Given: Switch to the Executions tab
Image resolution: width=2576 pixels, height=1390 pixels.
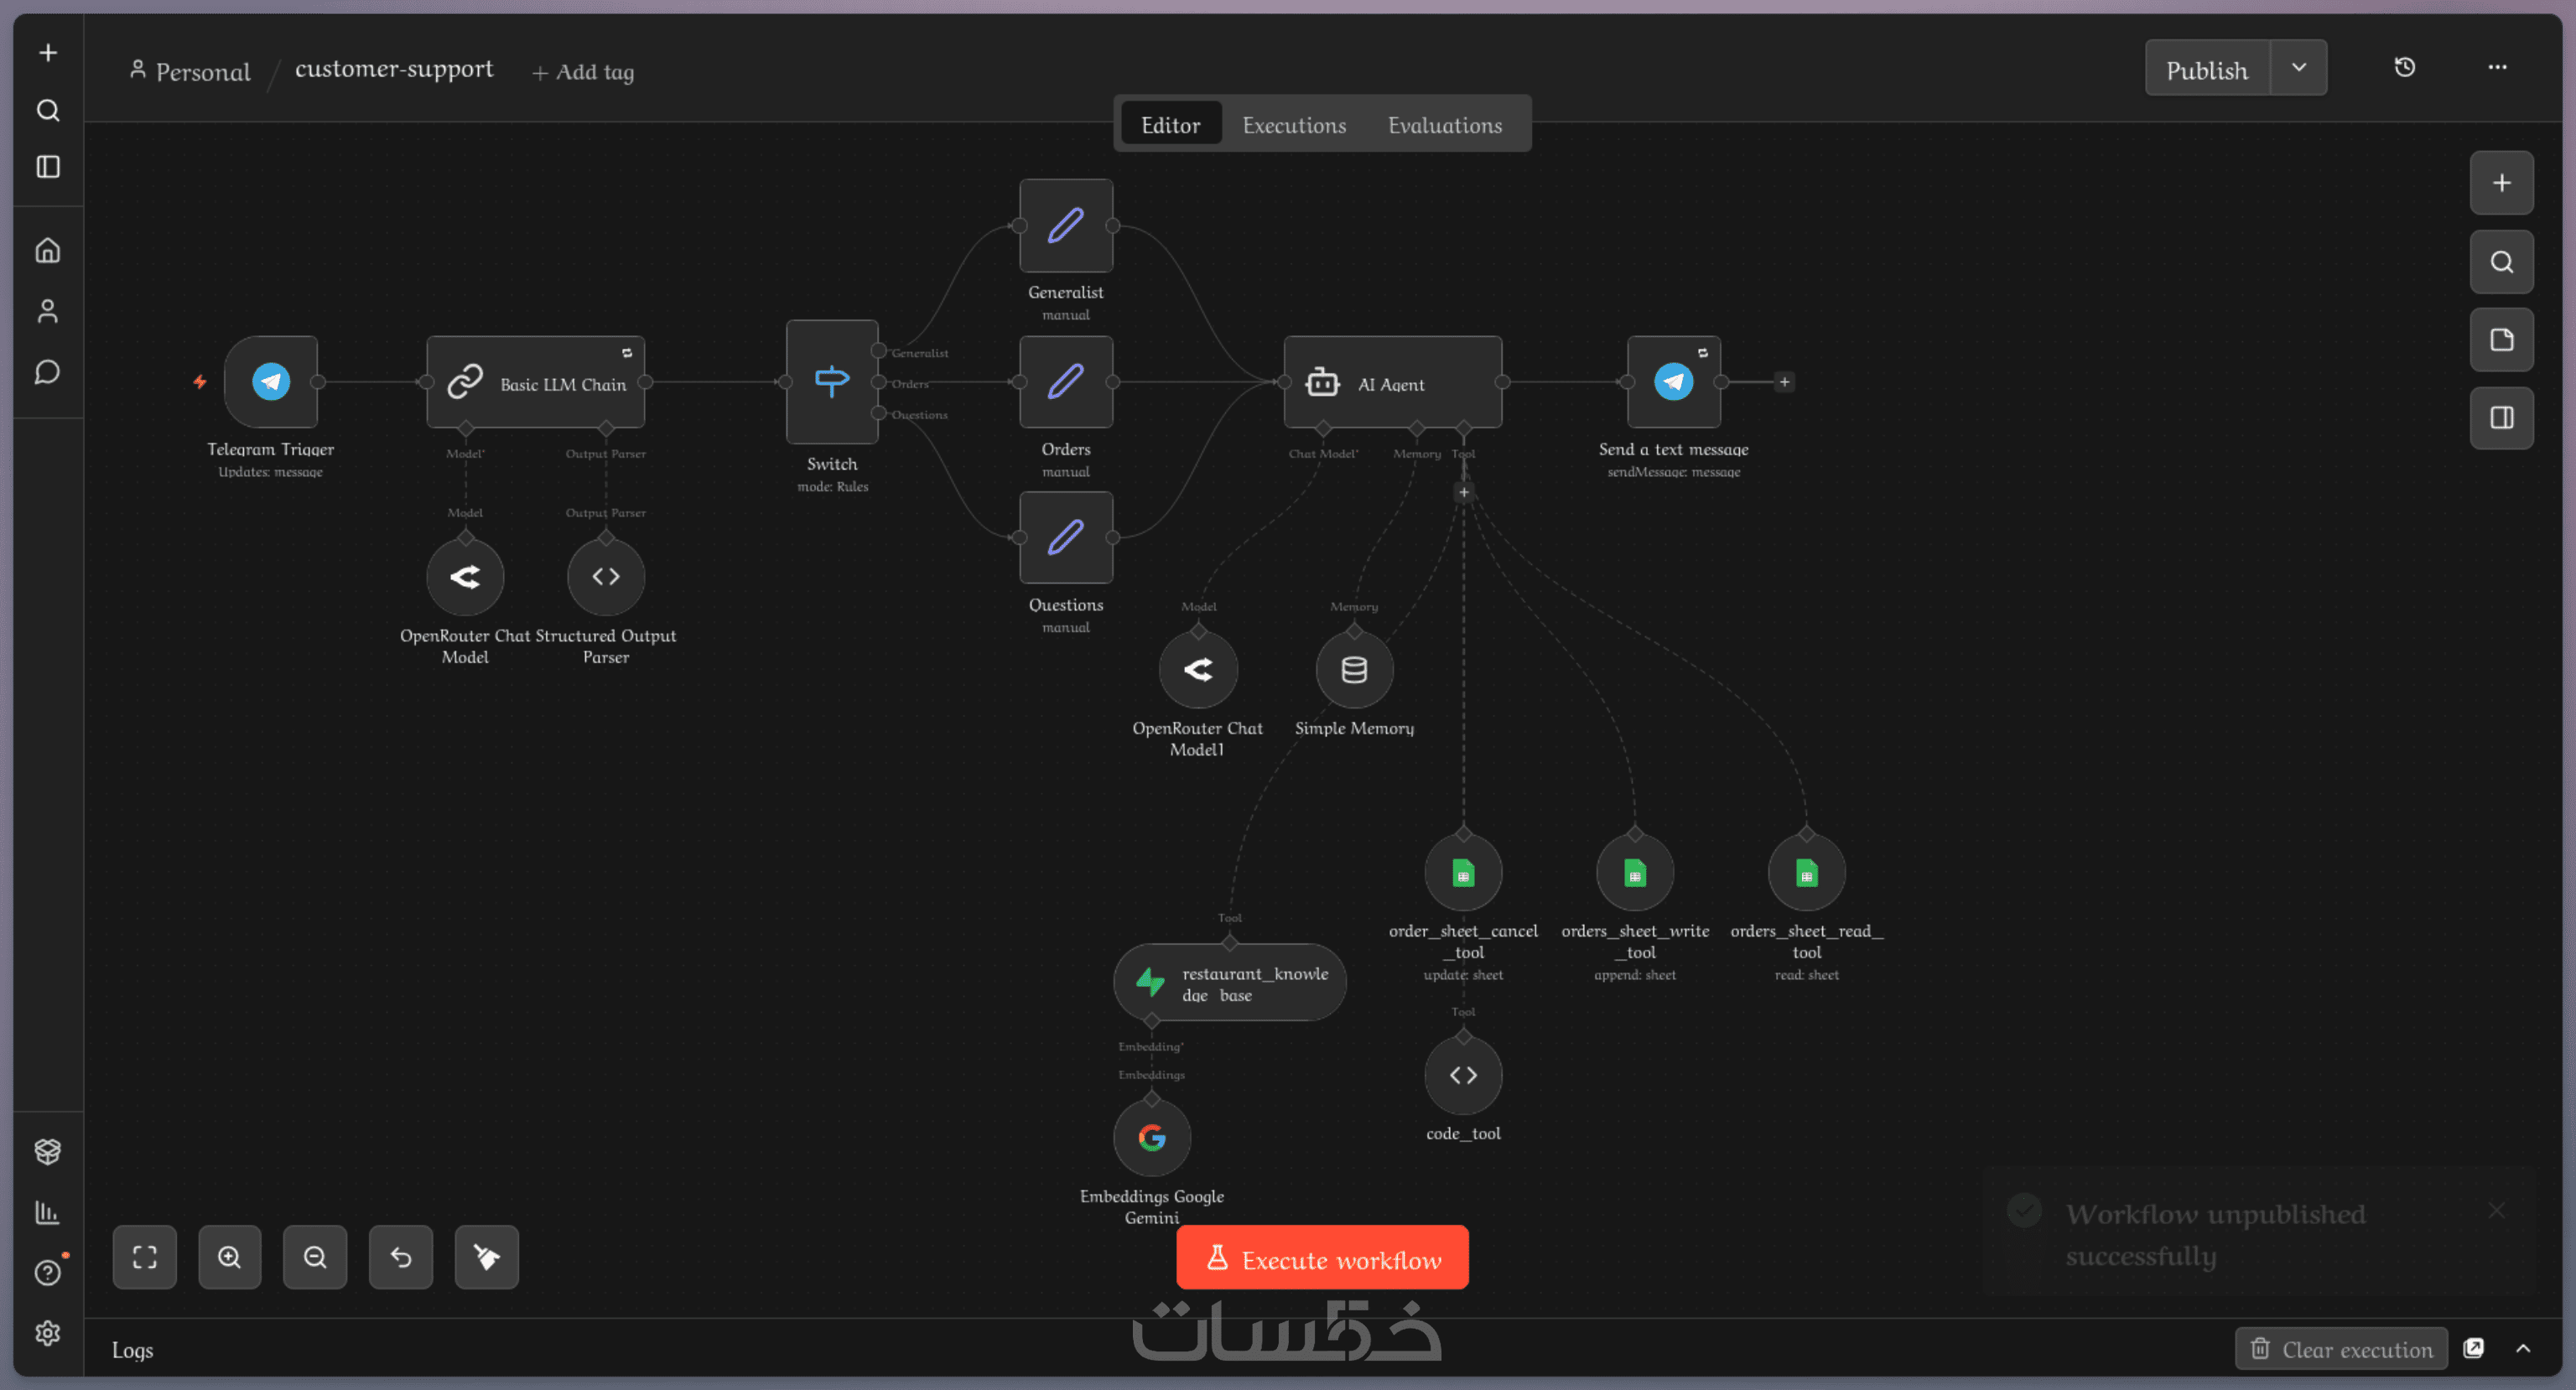Looking at the screenshot, I should point(1294,125).
